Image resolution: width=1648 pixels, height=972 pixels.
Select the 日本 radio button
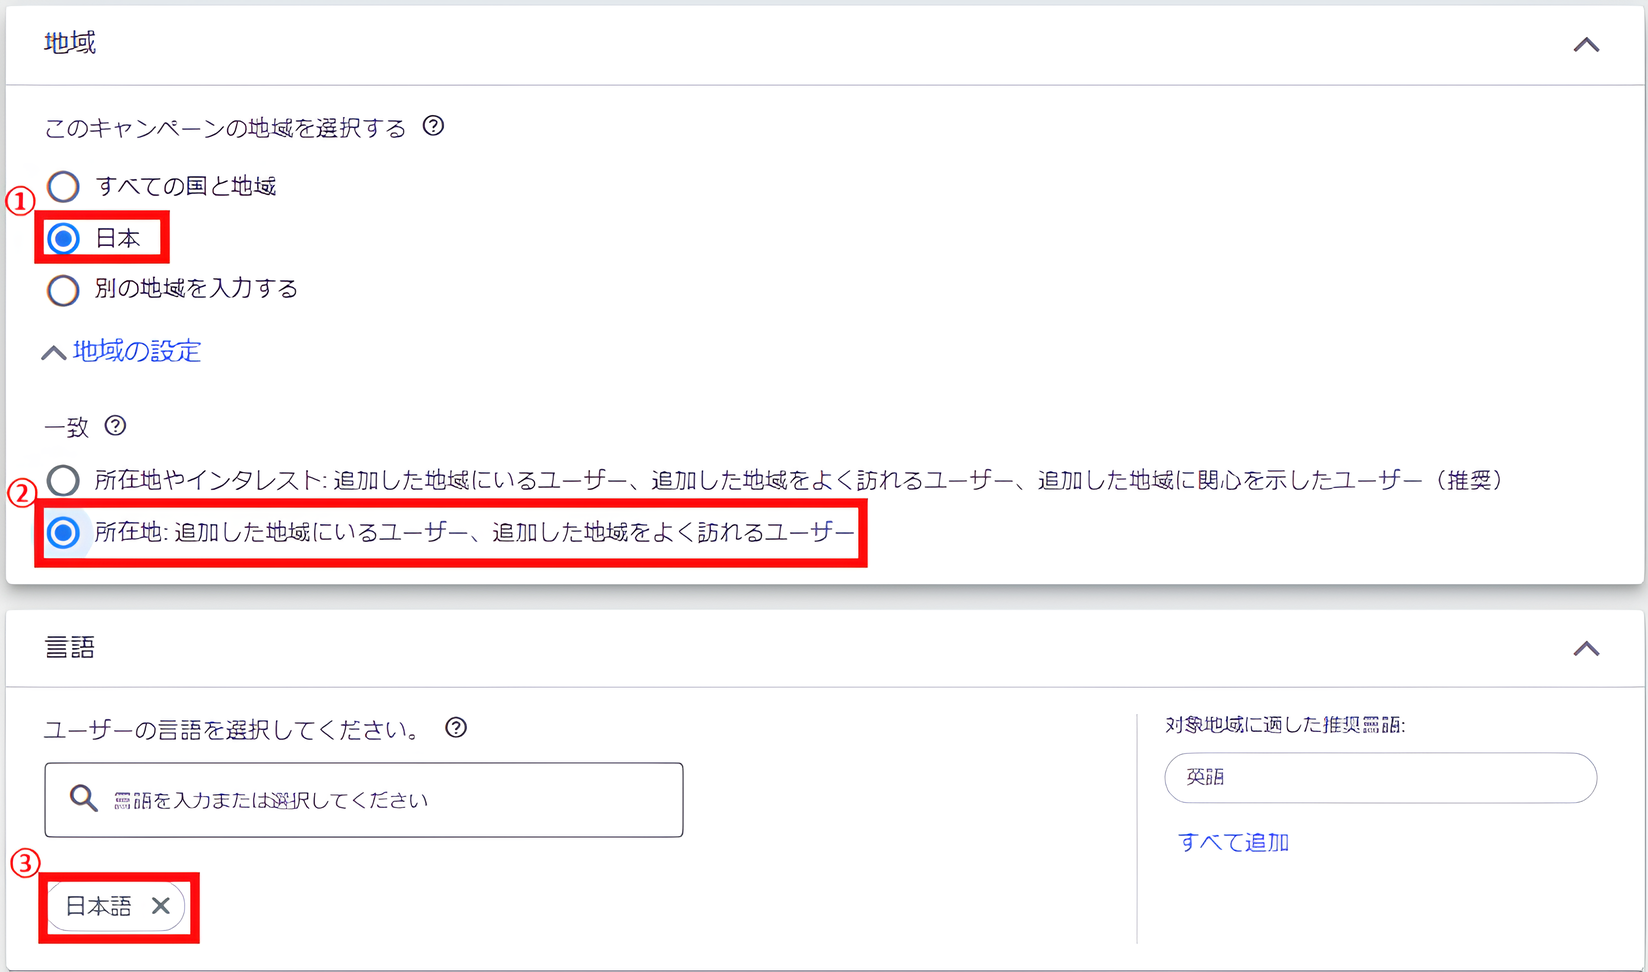(x=63, y=238)
